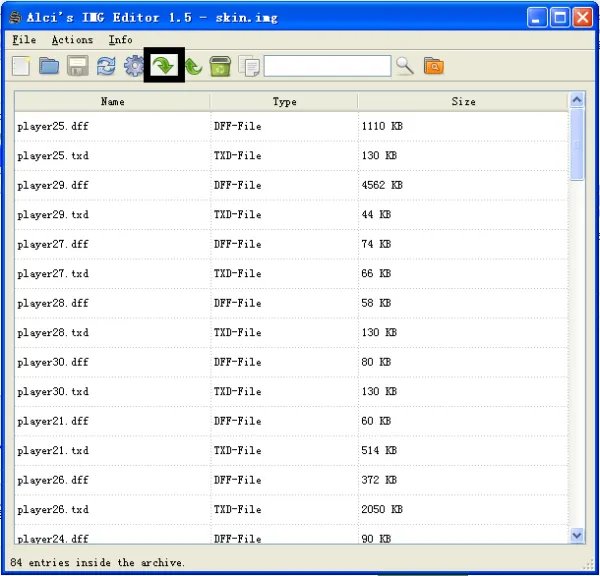Sort entries by the Name column header
The height and width of the screenshot is (576, 600).
[112, 101]
